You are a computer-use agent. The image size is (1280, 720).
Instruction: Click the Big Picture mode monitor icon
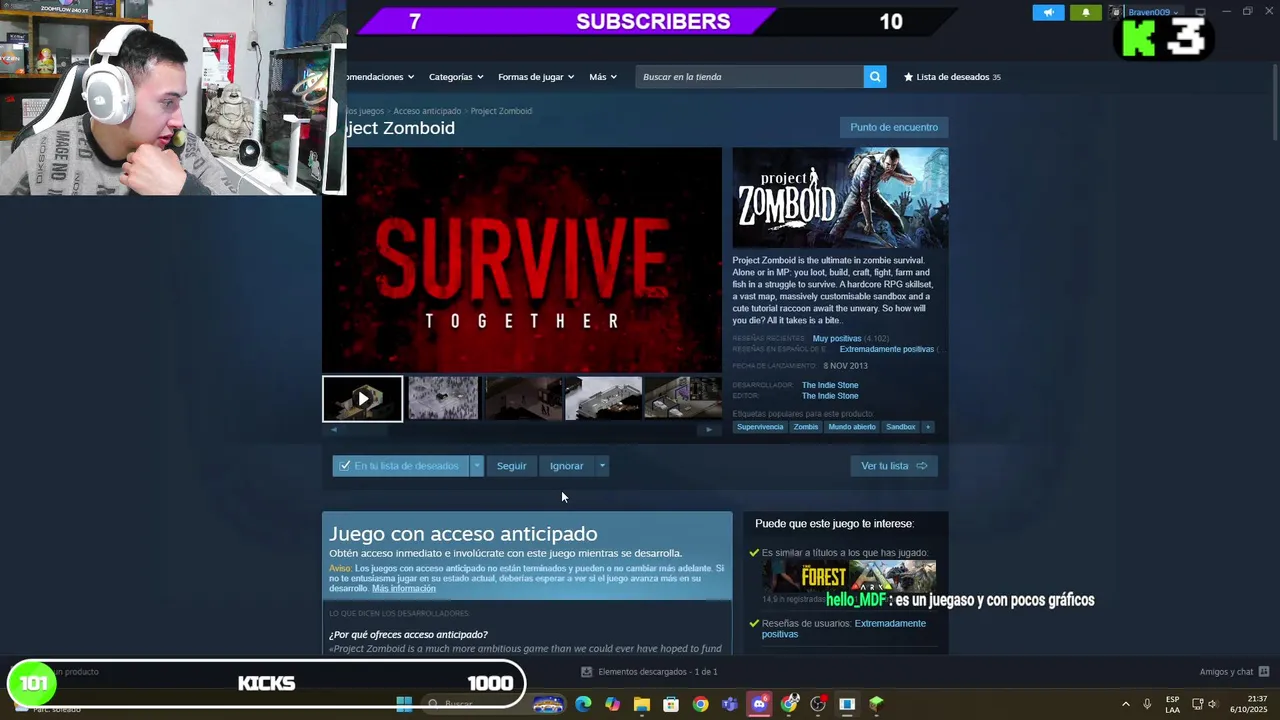tap(1200, 12)
